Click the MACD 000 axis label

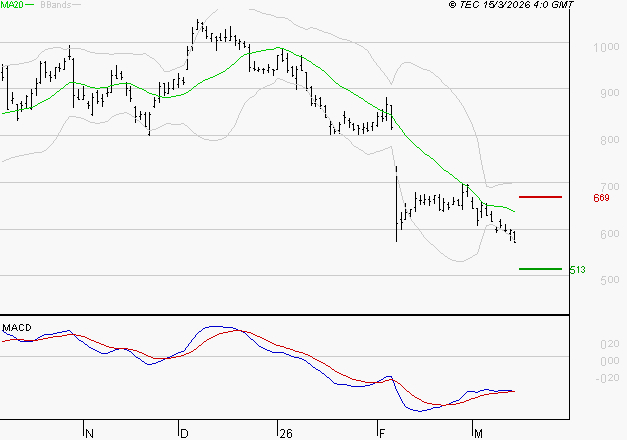tap(610, 361)
